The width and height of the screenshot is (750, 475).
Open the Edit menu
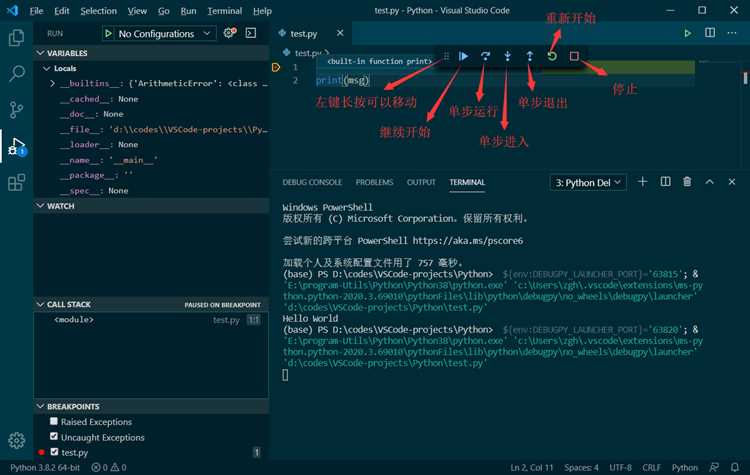pyautogui.click(x=62, y=11)
